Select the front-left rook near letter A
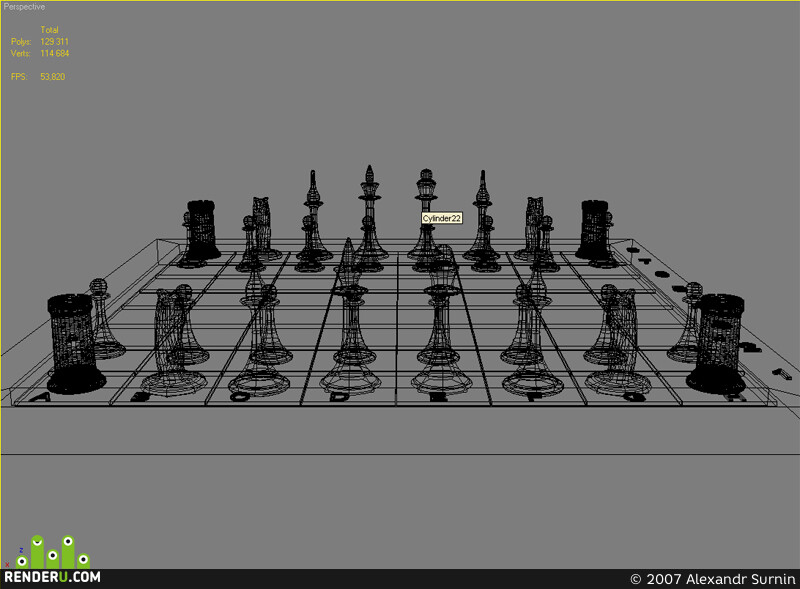Screen dimensions: 800x589 [74, 343]
